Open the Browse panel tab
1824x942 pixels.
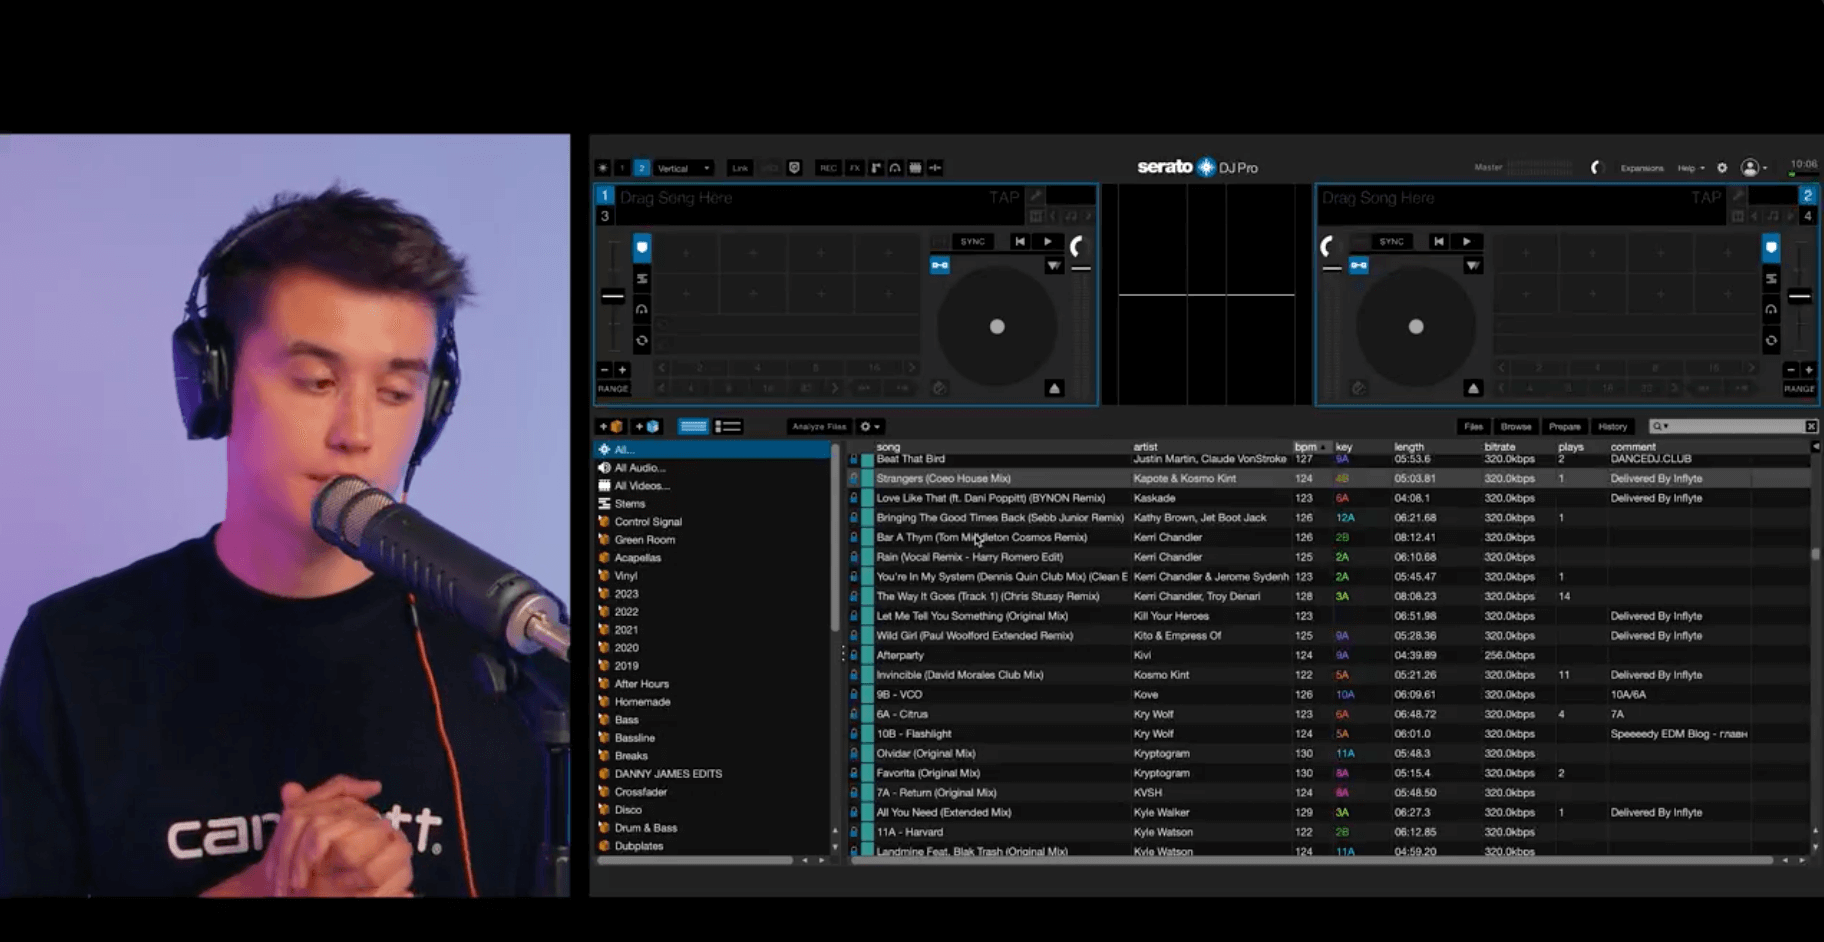click(x=1516, y=426)
